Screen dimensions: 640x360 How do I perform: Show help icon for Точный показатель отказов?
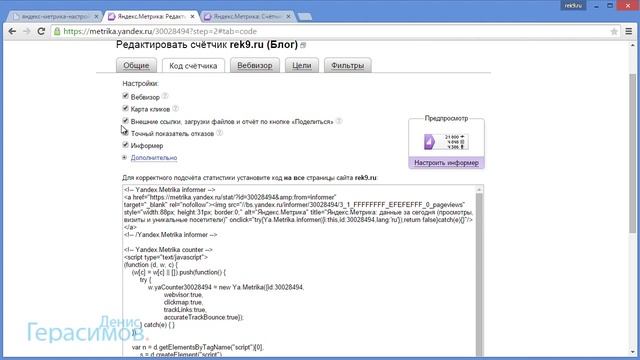coord(219,133)
